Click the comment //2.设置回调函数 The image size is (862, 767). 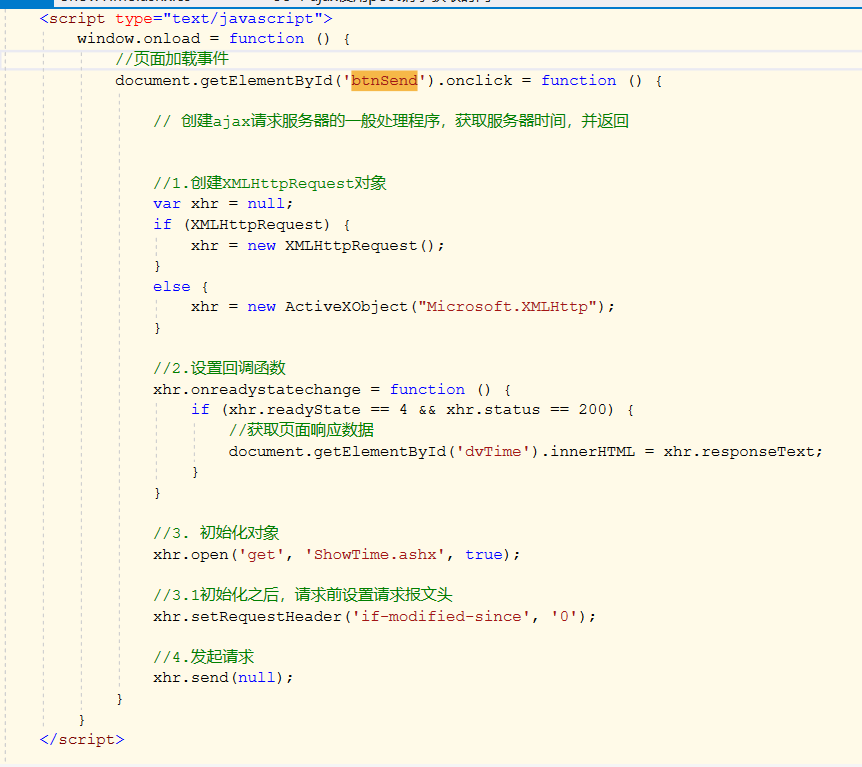tap(219, 368)
